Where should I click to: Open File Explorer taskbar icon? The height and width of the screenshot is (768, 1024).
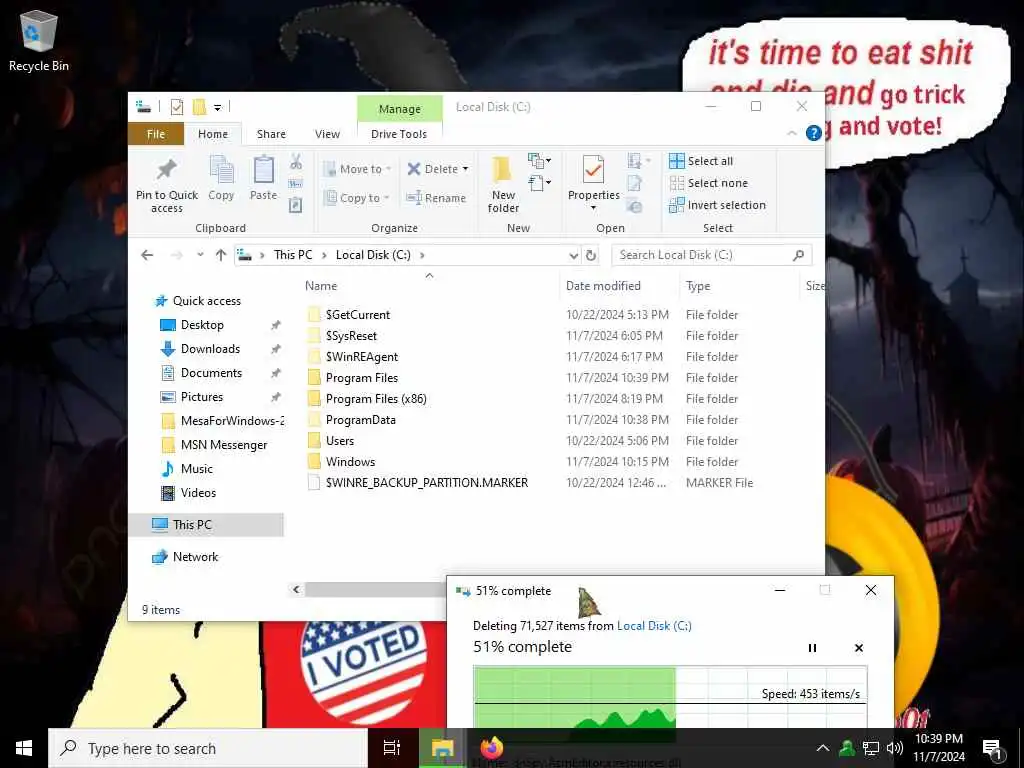[442, 748]
